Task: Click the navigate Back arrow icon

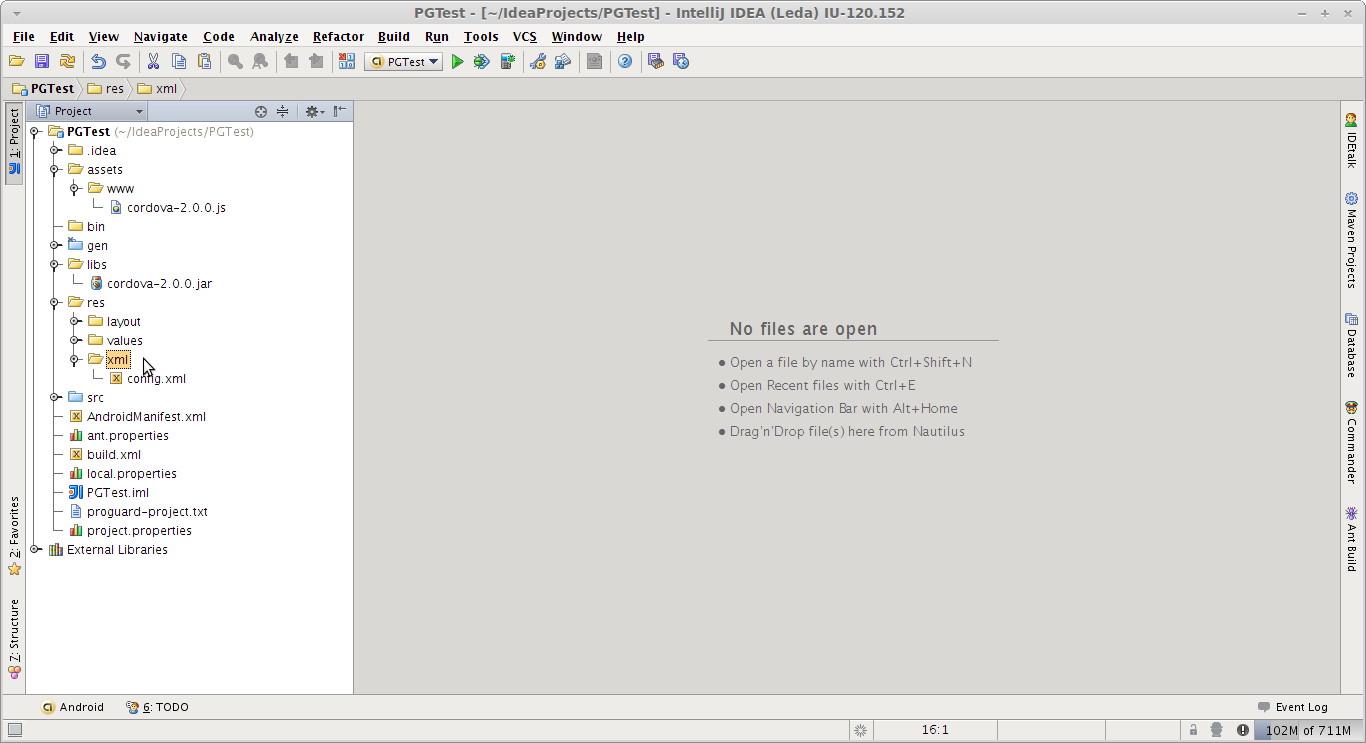Action: (x=291, y=61)
